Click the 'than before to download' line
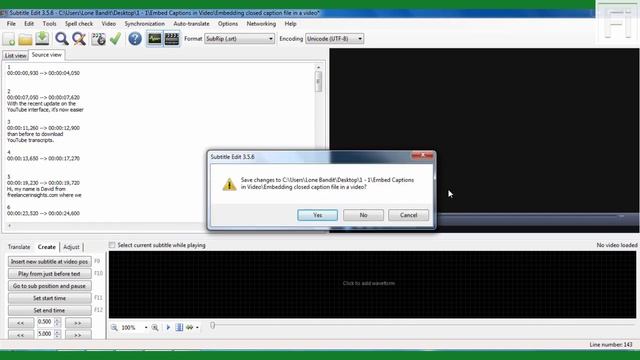The height and width of the screenshot is (360, 640). click(x=35, y=134)
